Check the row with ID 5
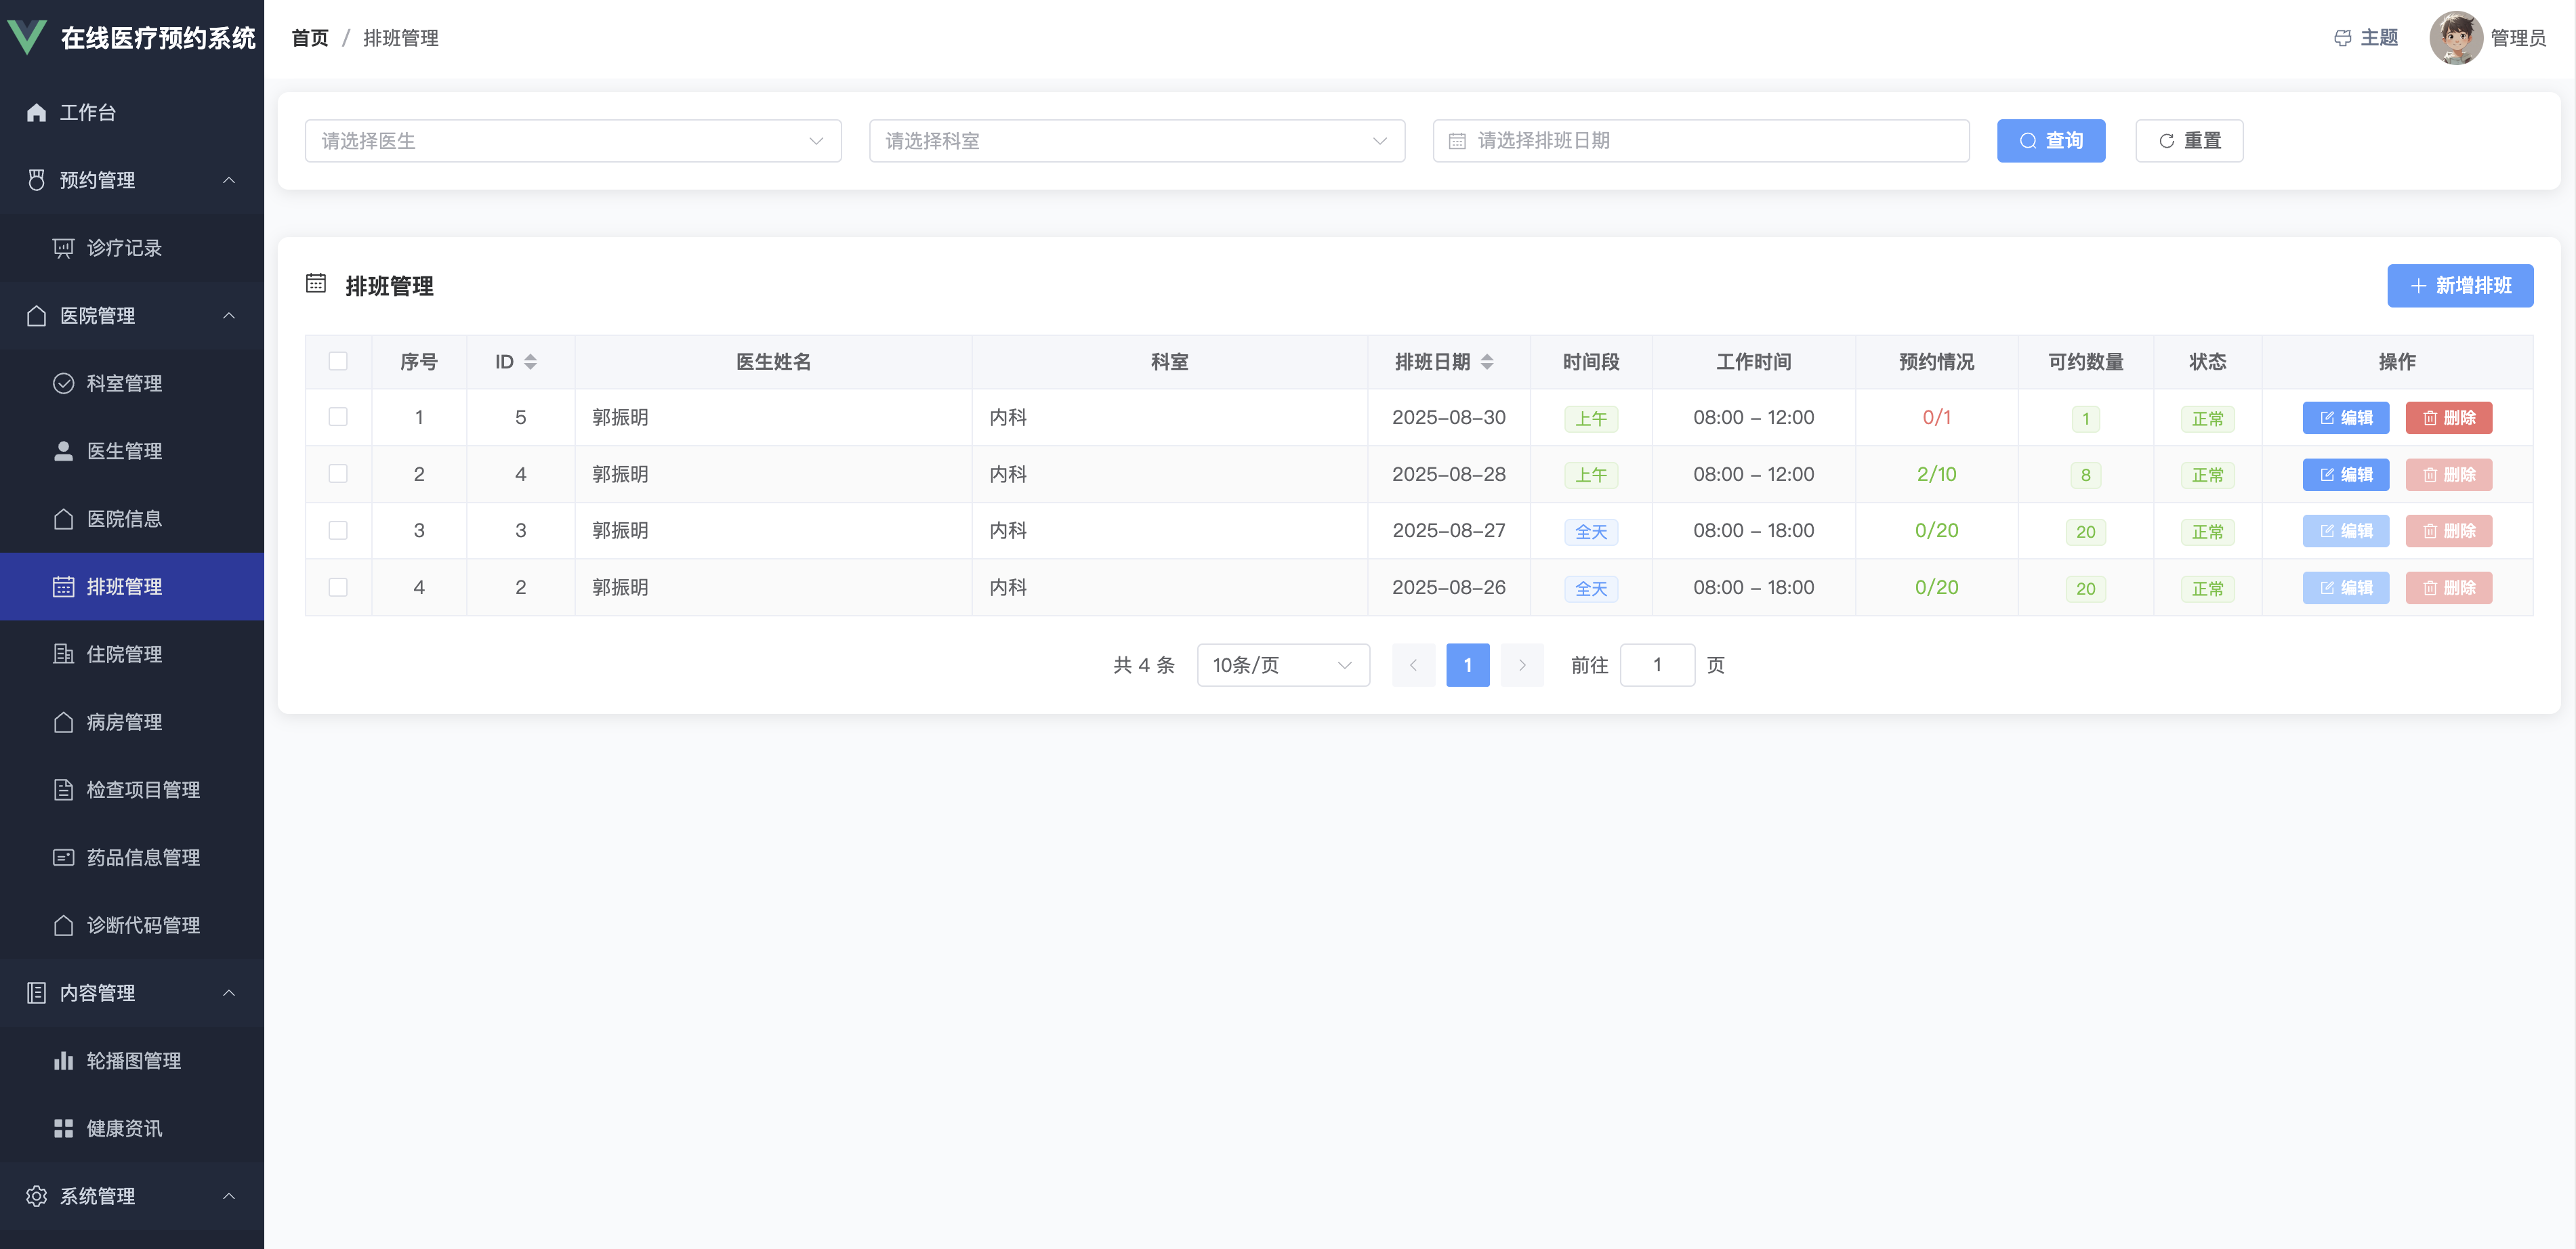The width and height of the screenshot is (2576, 1249). 338,417
